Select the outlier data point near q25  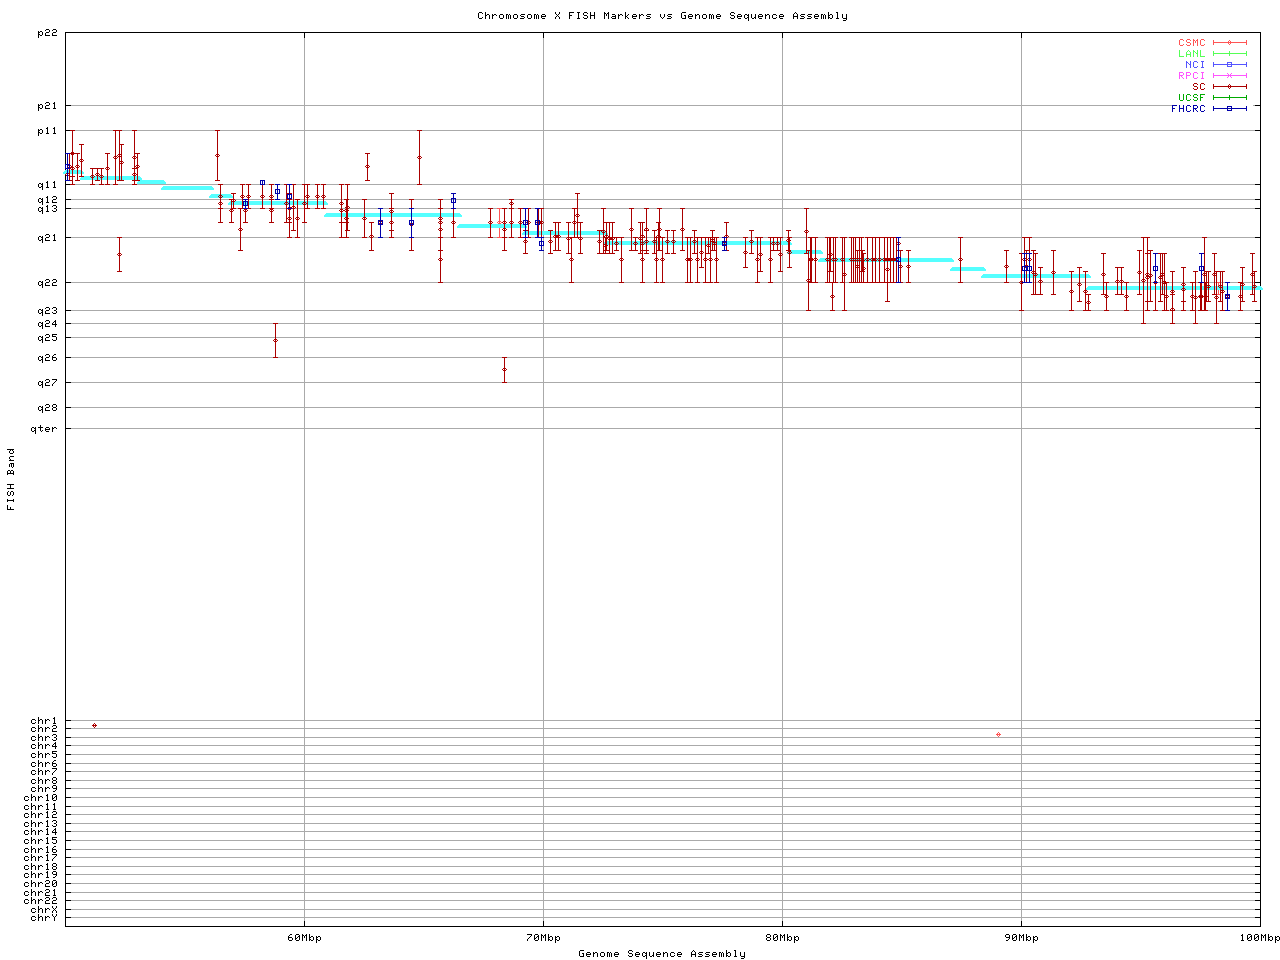pos(275,340)
